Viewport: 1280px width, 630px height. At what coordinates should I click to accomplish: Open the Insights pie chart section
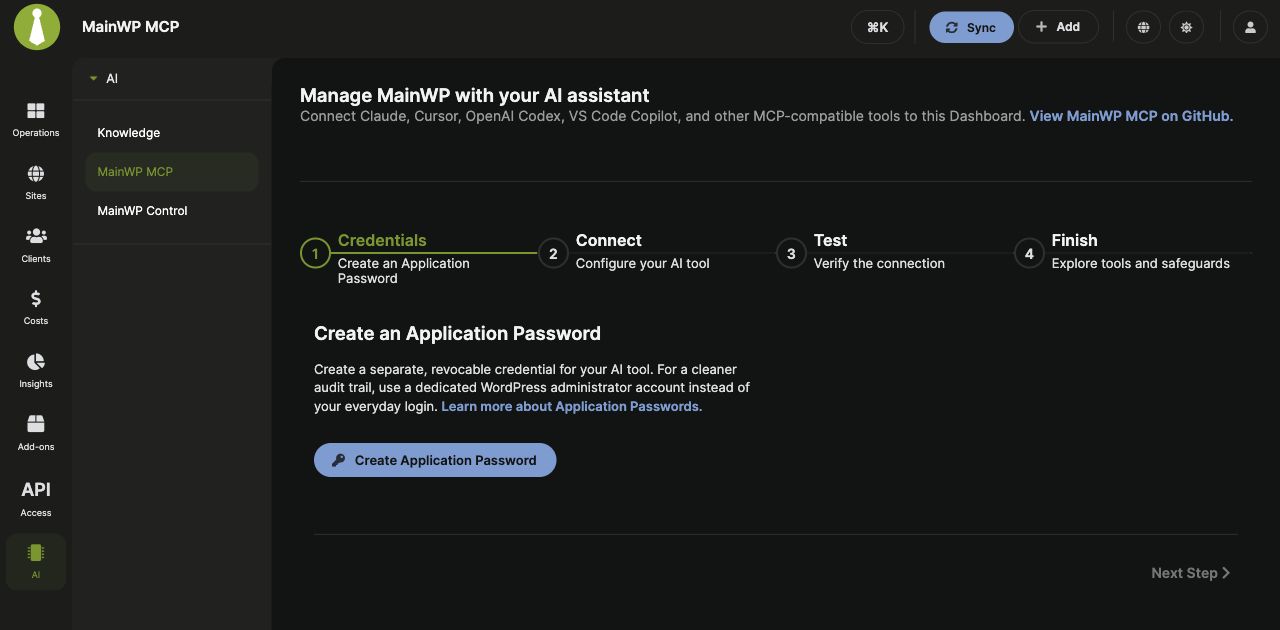[x=36, y=370]
